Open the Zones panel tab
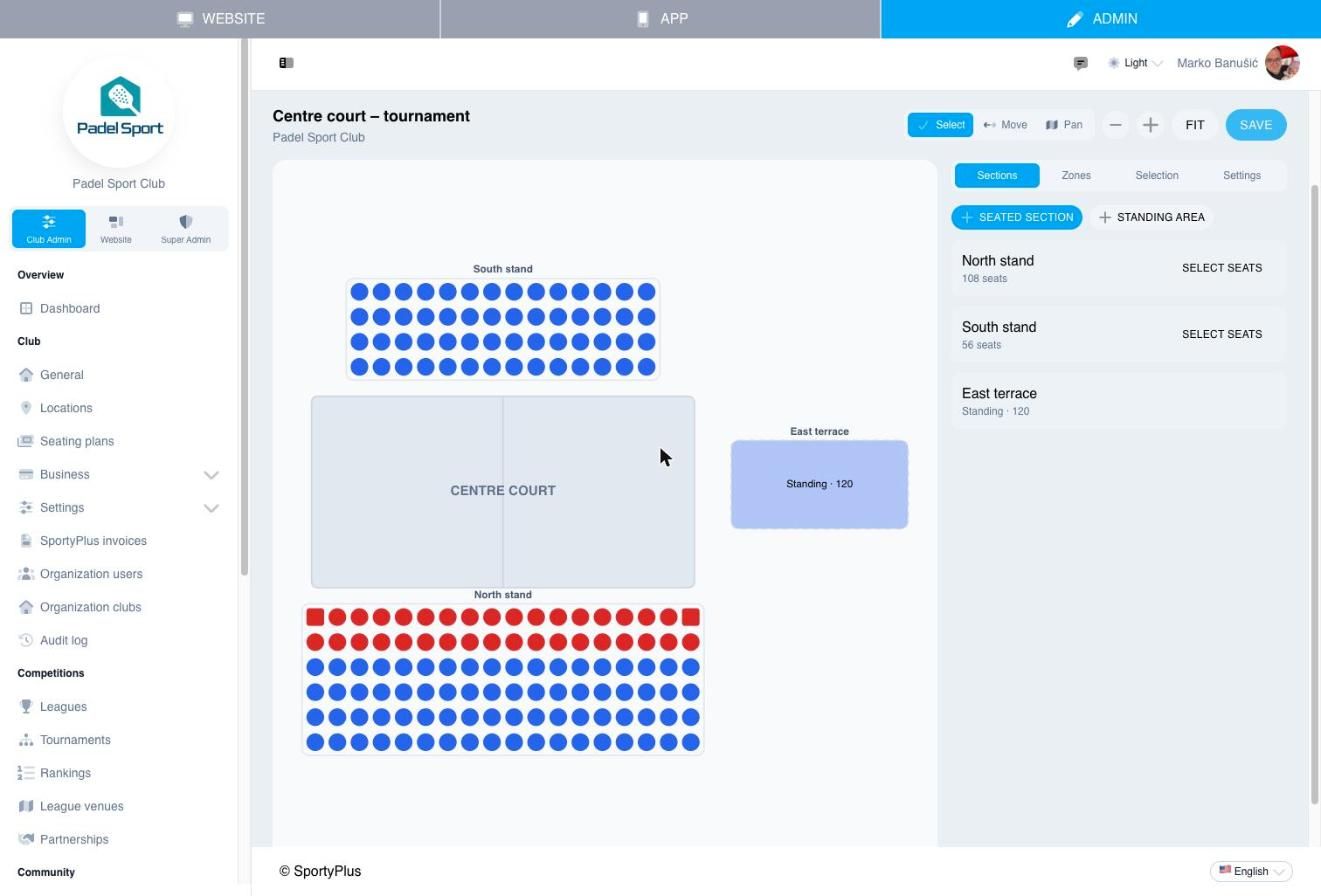This screenshot has width=1321, height=896. pyautogui.click(x=1076, y=175)
